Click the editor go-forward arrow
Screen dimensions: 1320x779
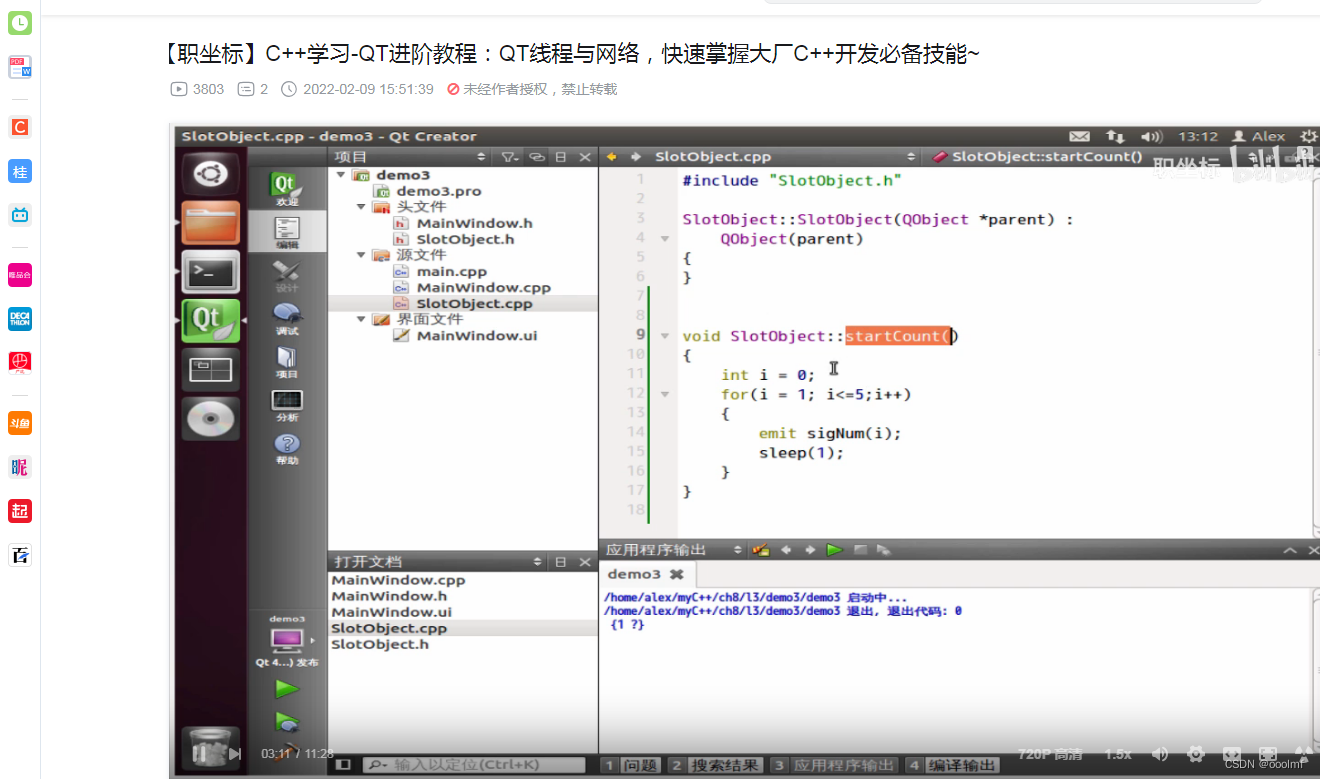tap(634, 157)
